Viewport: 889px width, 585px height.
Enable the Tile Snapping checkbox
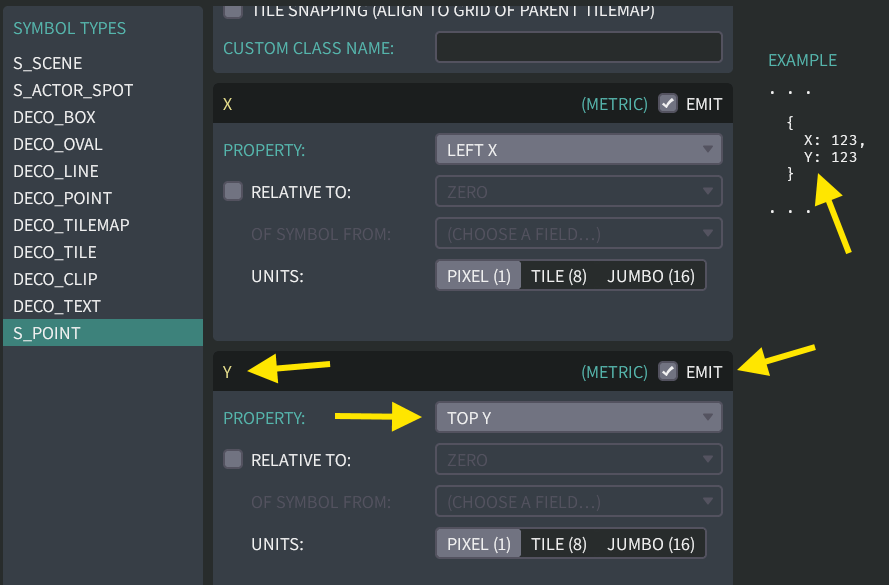click(x=233, y=11)
